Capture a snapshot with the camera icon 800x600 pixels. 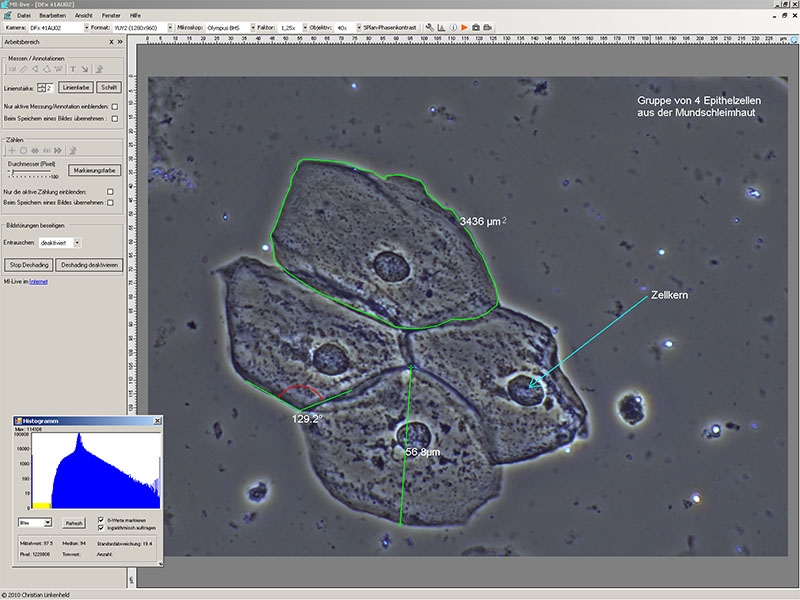476,27
